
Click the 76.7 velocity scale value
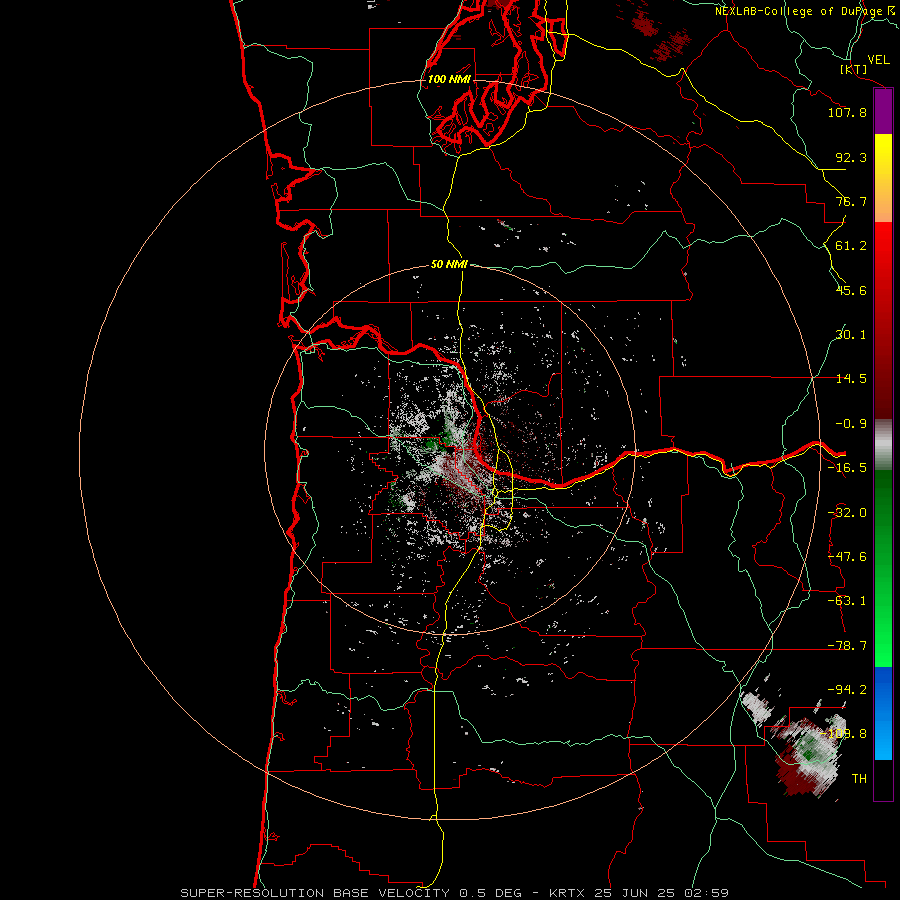[851, 201]
